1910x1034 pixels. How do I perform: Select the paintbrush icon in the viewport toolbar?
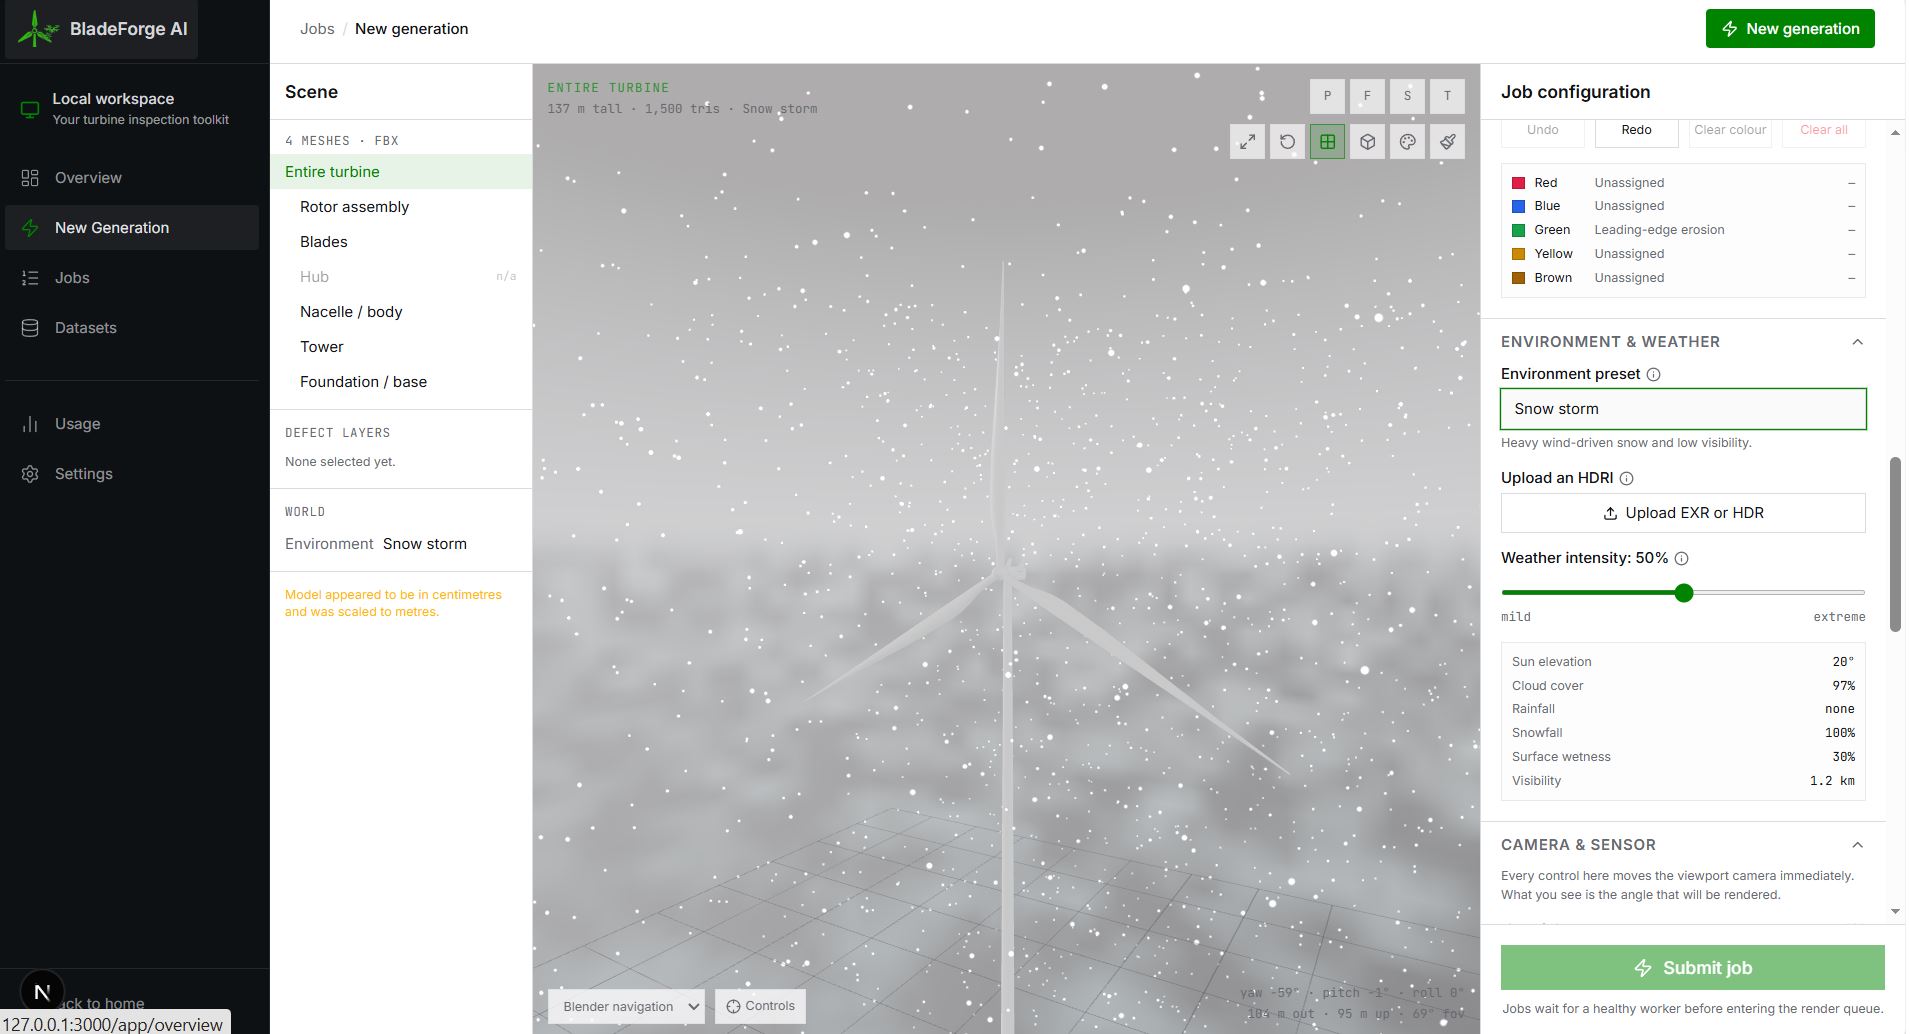[1447, 142]
